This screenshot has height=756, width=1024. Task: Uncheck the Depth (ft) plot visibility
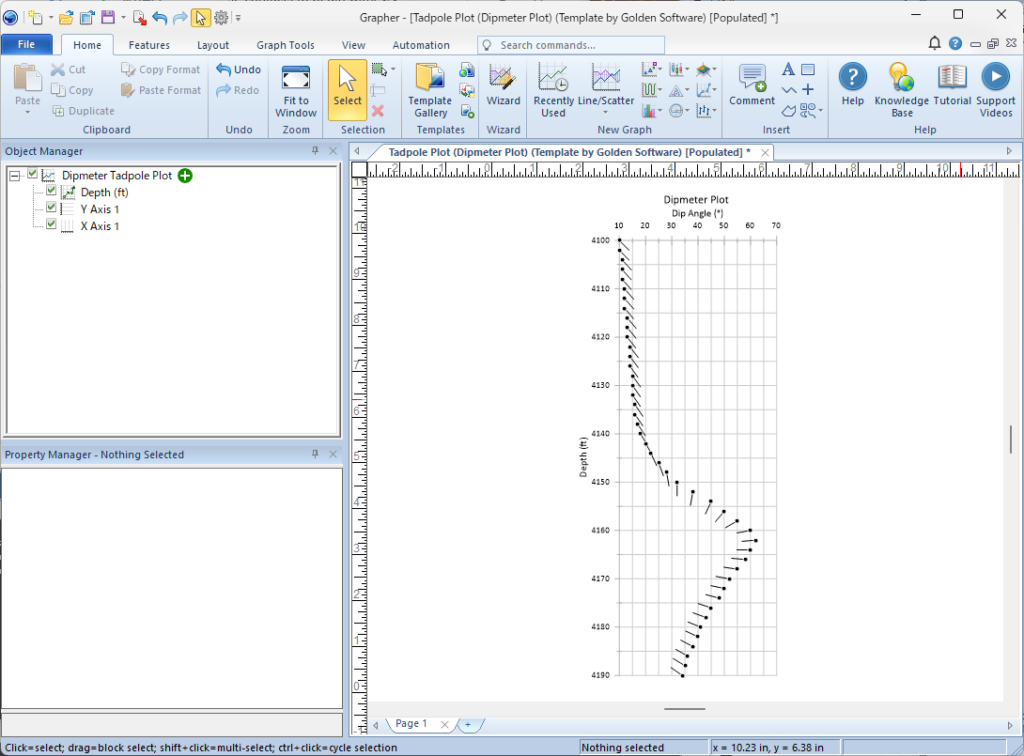(52, 191)
